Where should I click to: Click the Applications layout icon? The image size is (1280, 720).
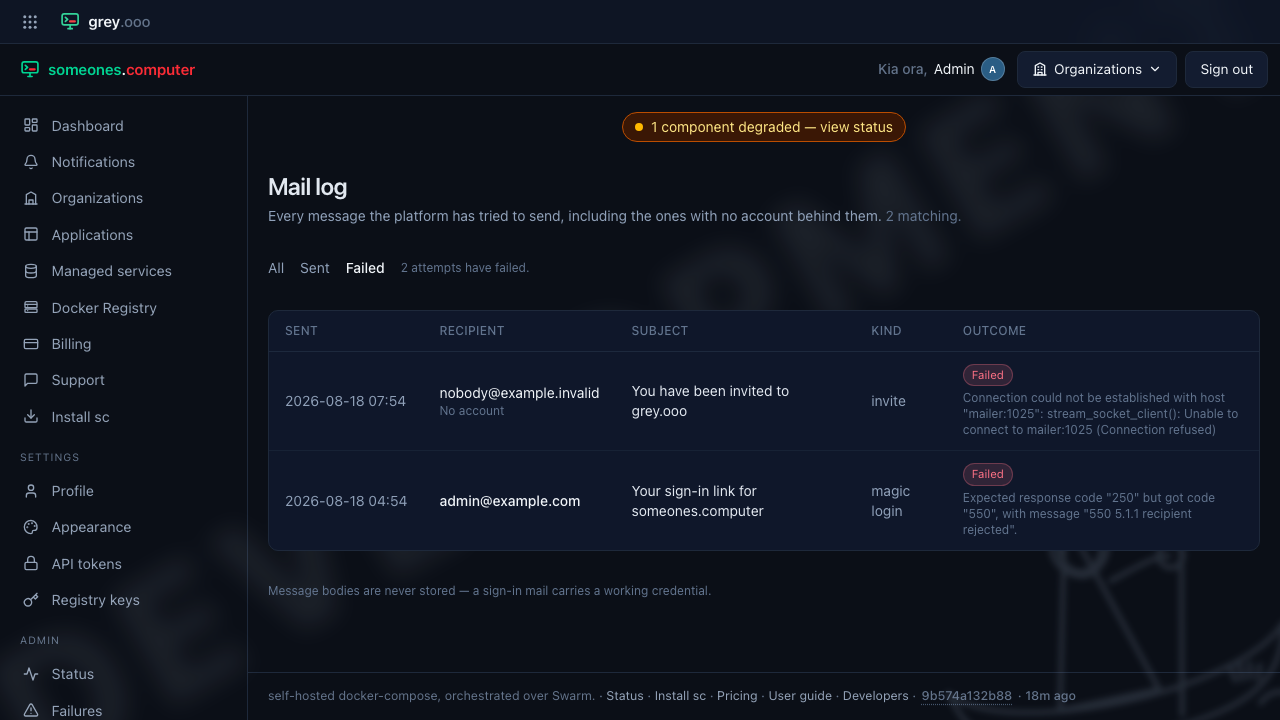point(31,235)
